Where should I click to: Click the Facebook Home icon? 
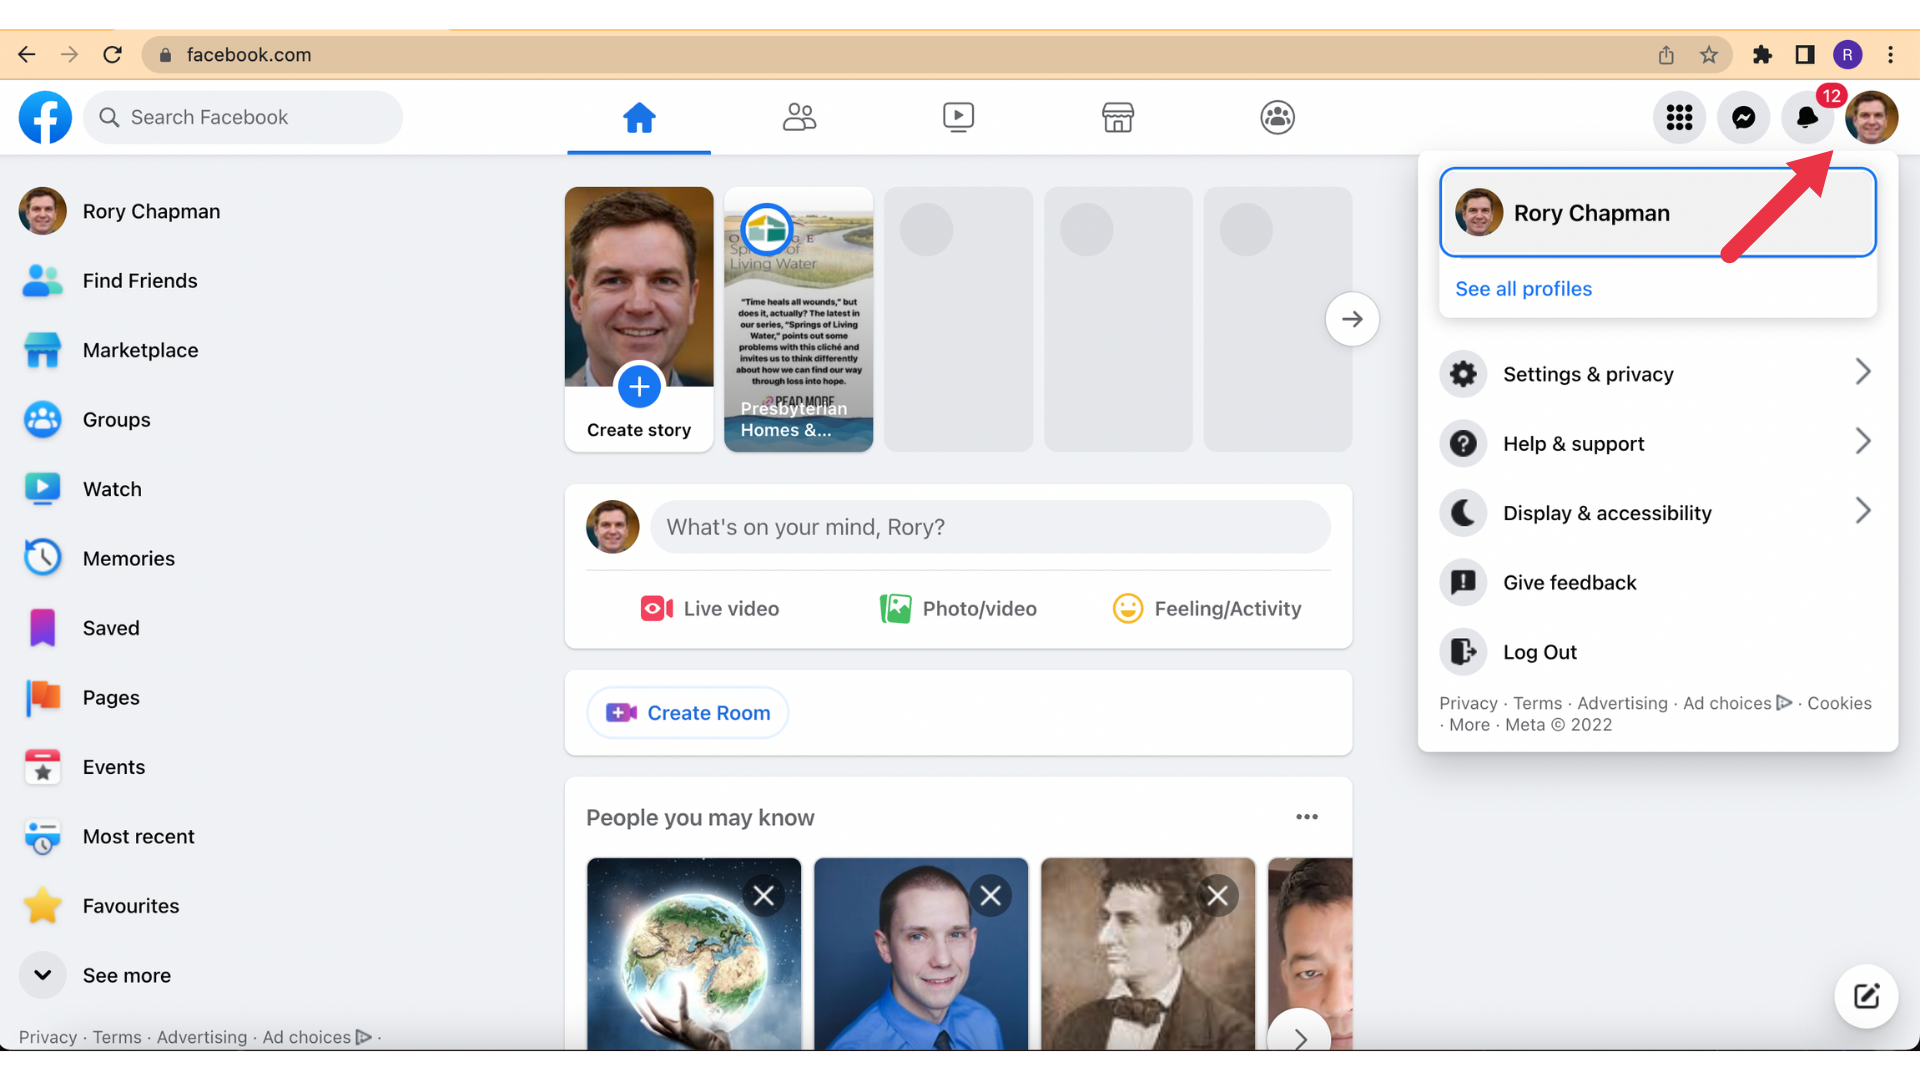point(640,116)
